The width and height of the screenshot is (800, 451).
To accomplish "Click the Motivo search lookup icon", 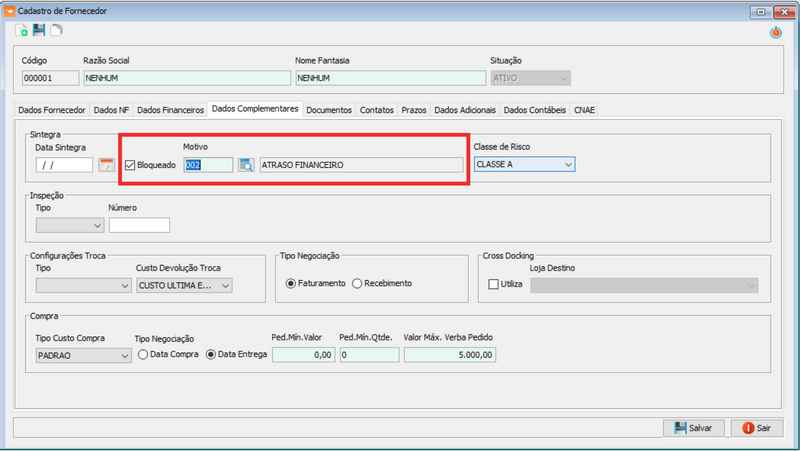I will [246, 165].
